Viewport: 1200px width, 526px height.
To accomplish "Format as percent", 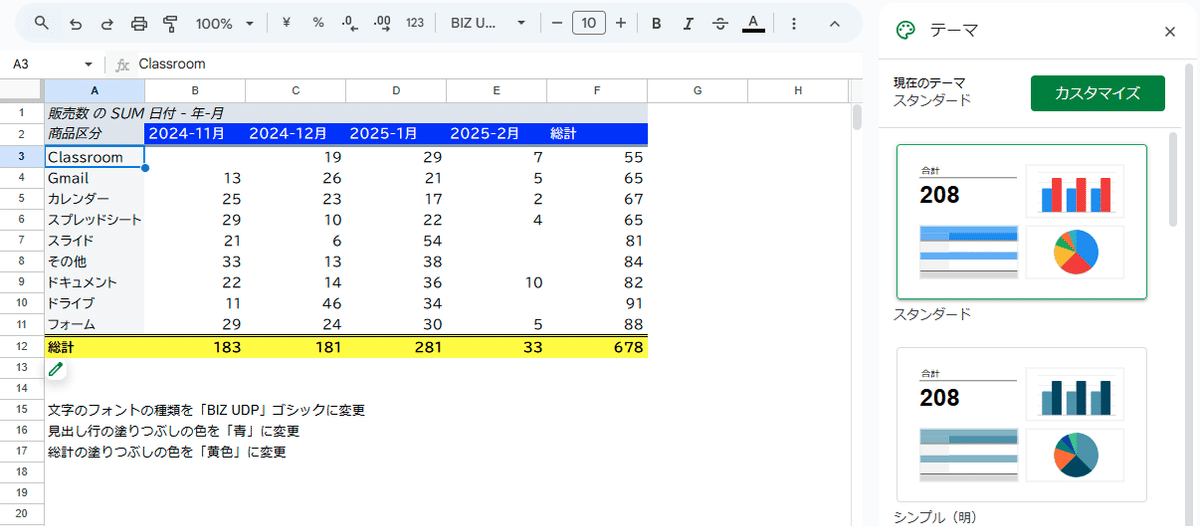I will click(x=318, y=22).
